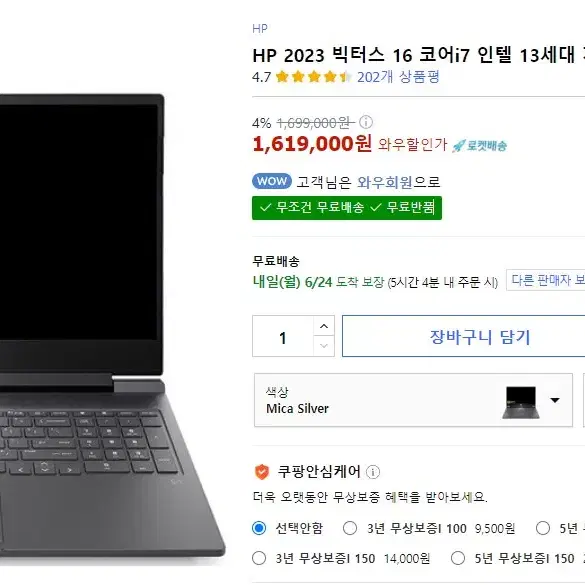The height and width of the screenshot is (585, 585).
Task: Decrease quantity with the down arrow
Action: tap(324, 346)
